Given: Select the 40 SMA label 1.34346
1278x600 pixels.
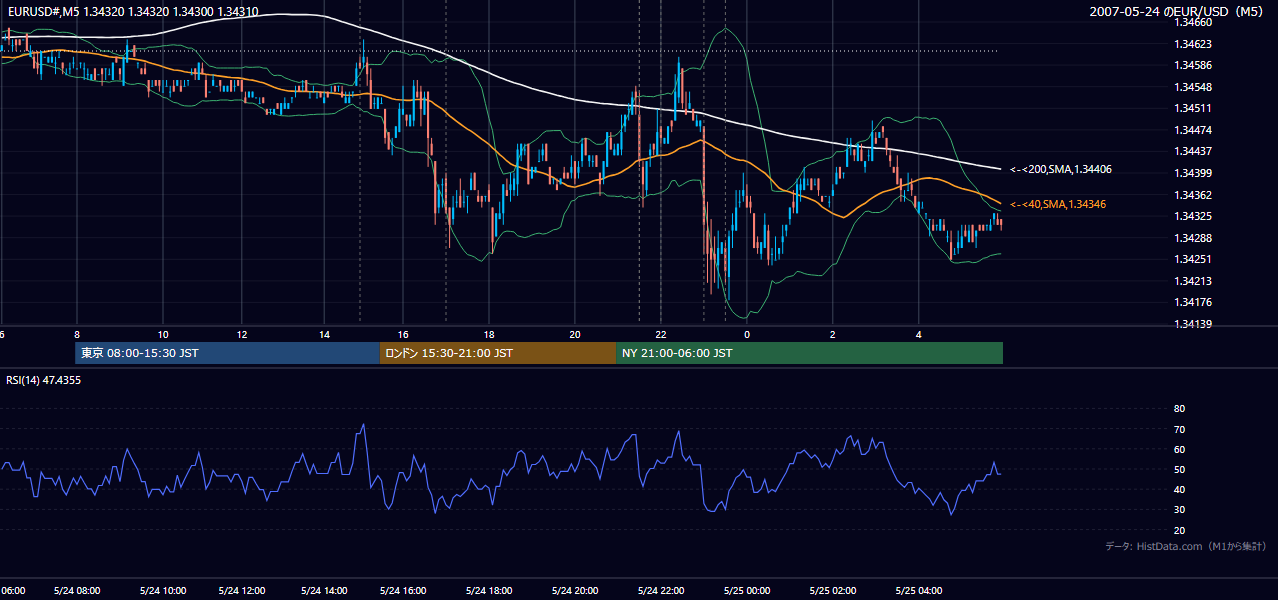Looking at the screenshot, I should [1058, 204].
